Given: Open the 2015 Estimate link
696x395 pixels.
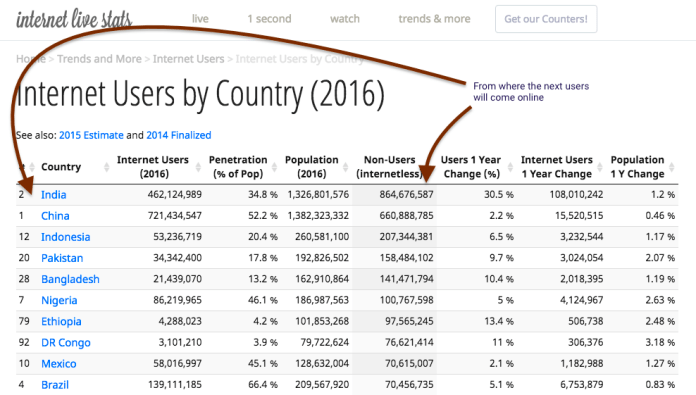Looking at the screenshot, I should pyautogui.click(x=91, y=135).
